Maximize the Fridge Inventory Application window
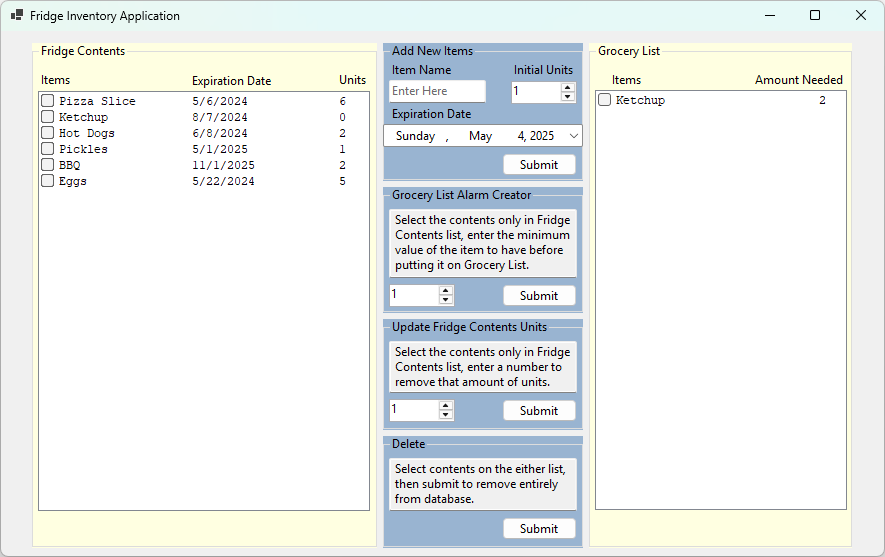 pyautogui.click(x=815, y=15)
